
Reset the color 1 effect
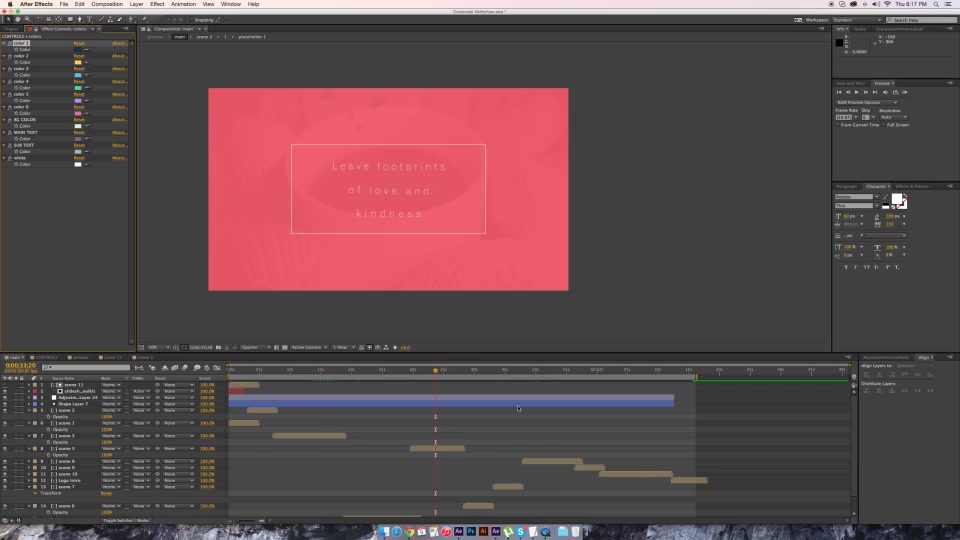[x=79, y=43]
